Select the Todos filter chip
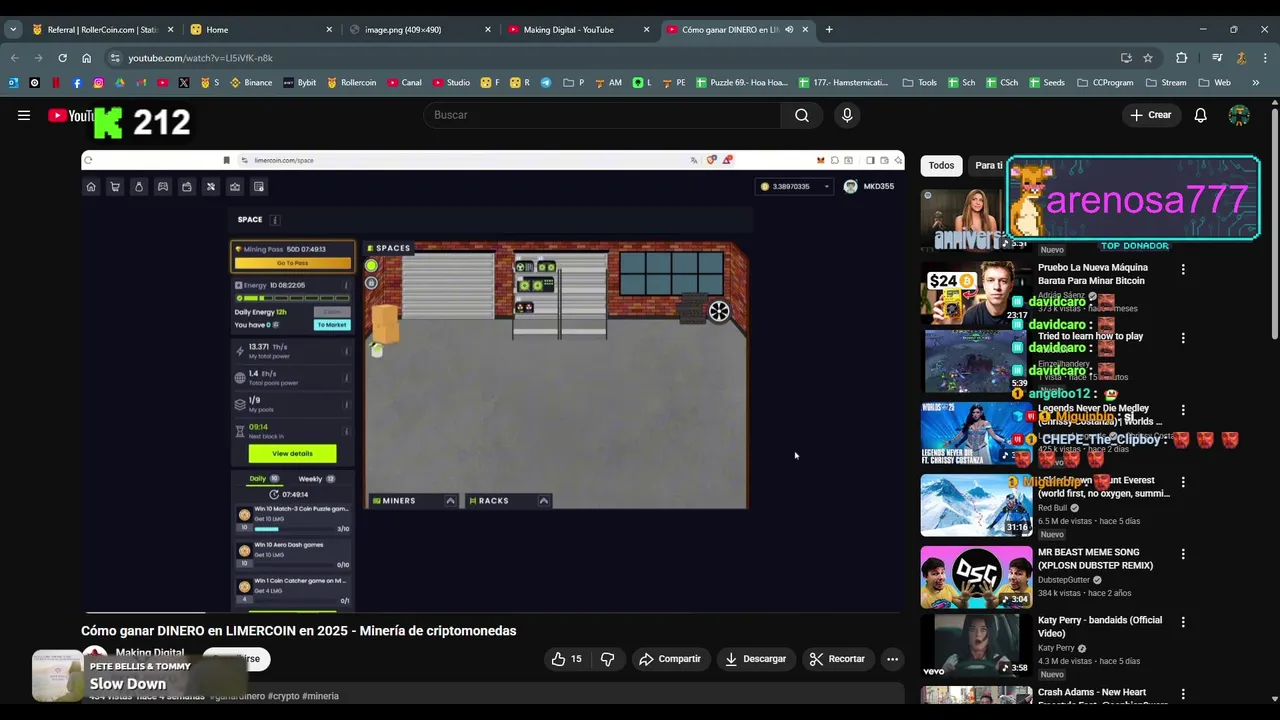1280x720 pixels. [941, 166]
